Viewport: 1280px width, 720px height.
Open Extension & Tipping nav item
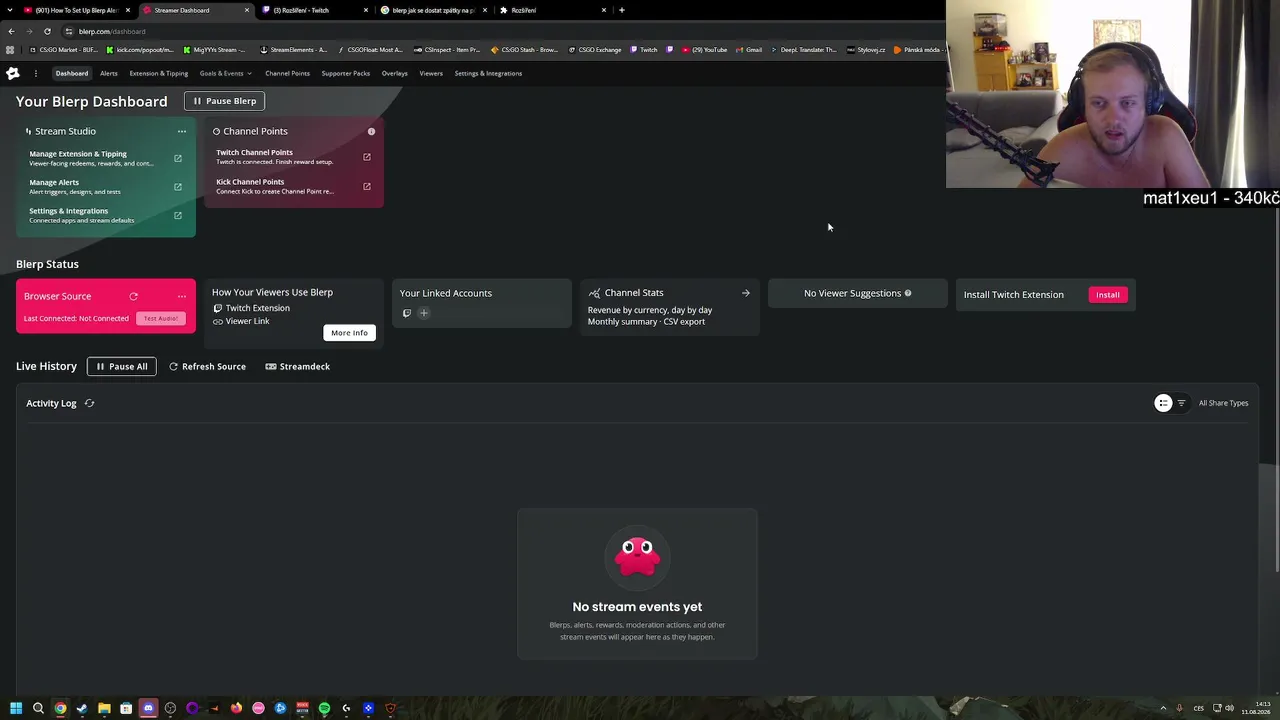(158, 73)
